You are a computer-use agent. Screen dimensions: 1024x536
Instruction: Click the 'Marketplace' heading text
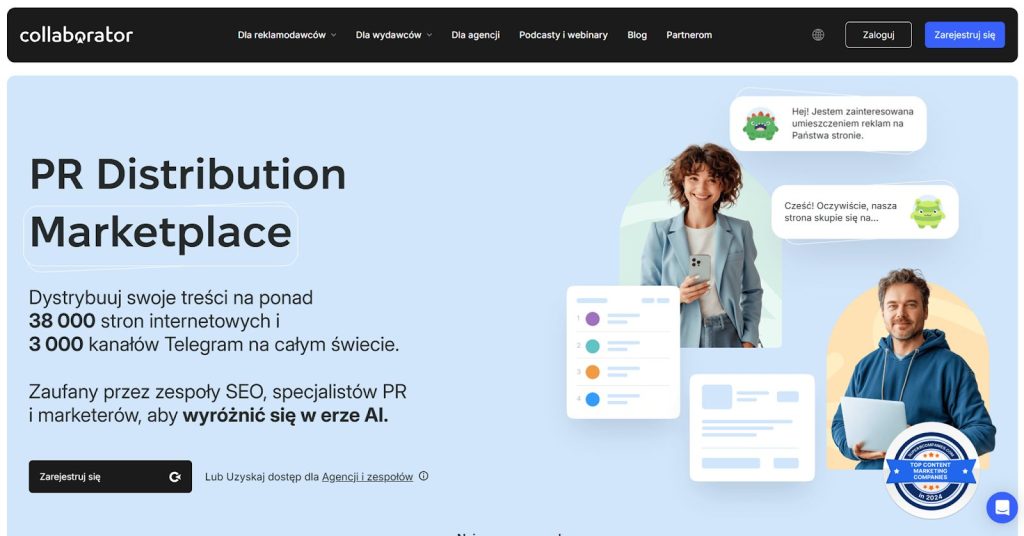(x=161, y=232)
